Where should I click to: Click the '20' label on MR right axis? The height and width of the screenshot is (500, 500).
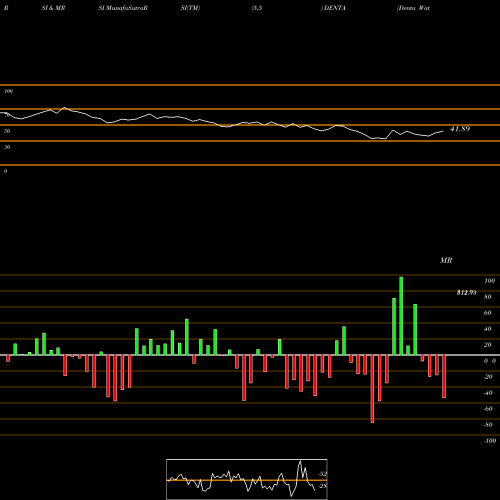click(488, 345)
